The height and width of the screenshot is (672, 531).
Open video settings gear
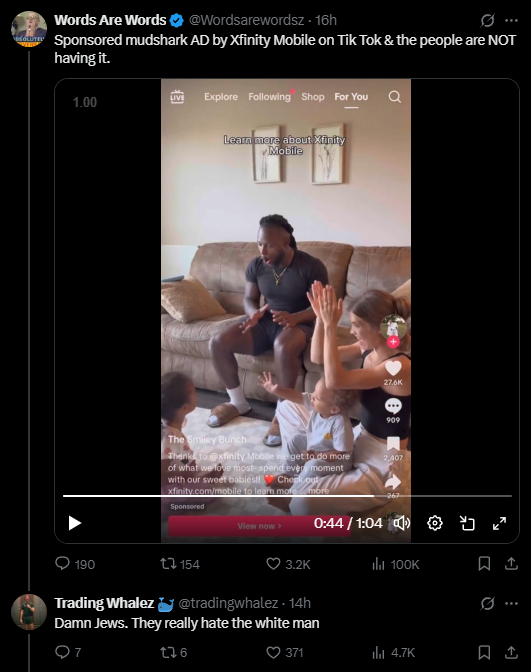point(435,523)
